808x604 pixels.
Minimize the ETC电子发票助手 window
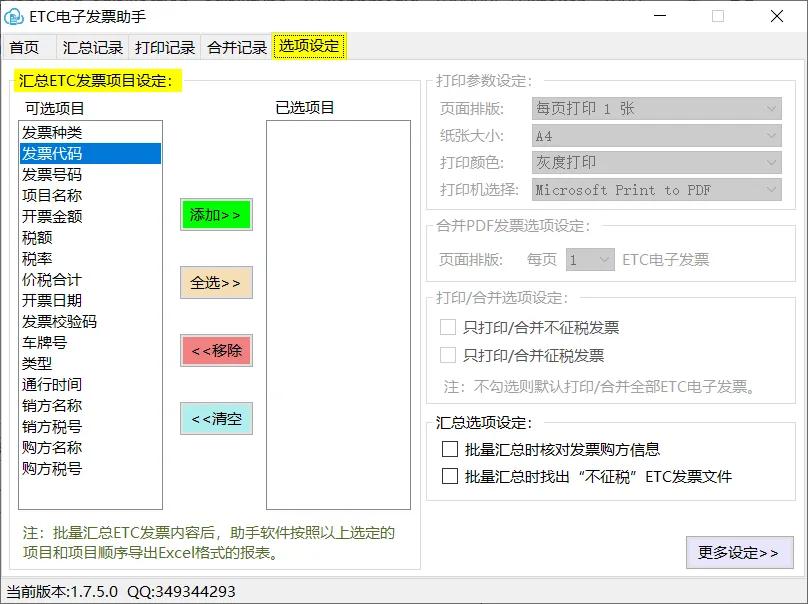point(660,16)
